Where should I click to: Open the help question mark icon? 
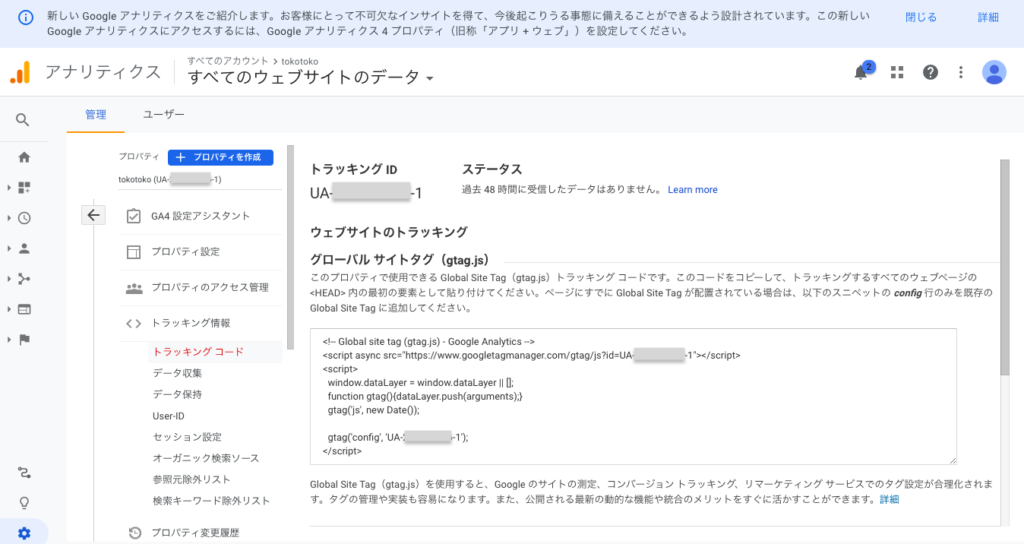(x=930, y=72)
